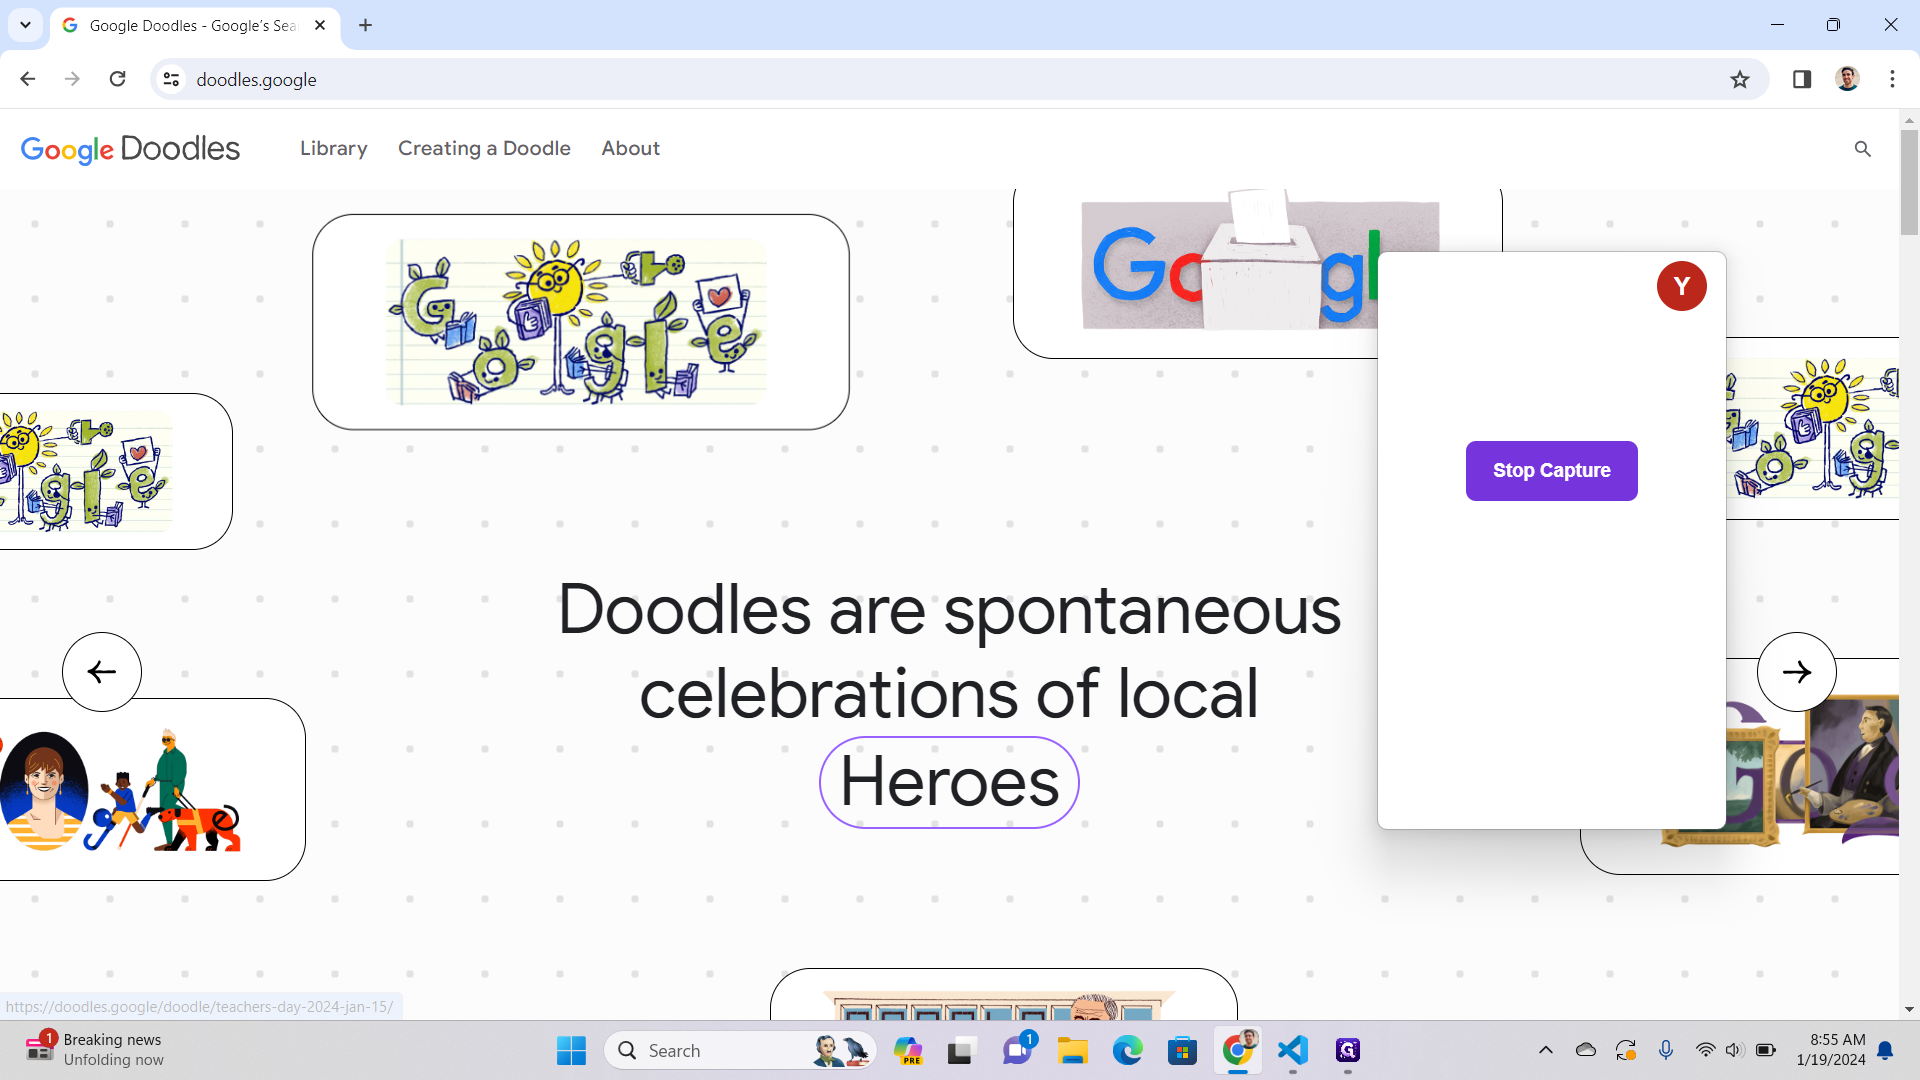Open clock showing 8:55 AM
Image resolution: width=1920 pixels, height=1080 pixels.
click(x=1831, y=1050)
